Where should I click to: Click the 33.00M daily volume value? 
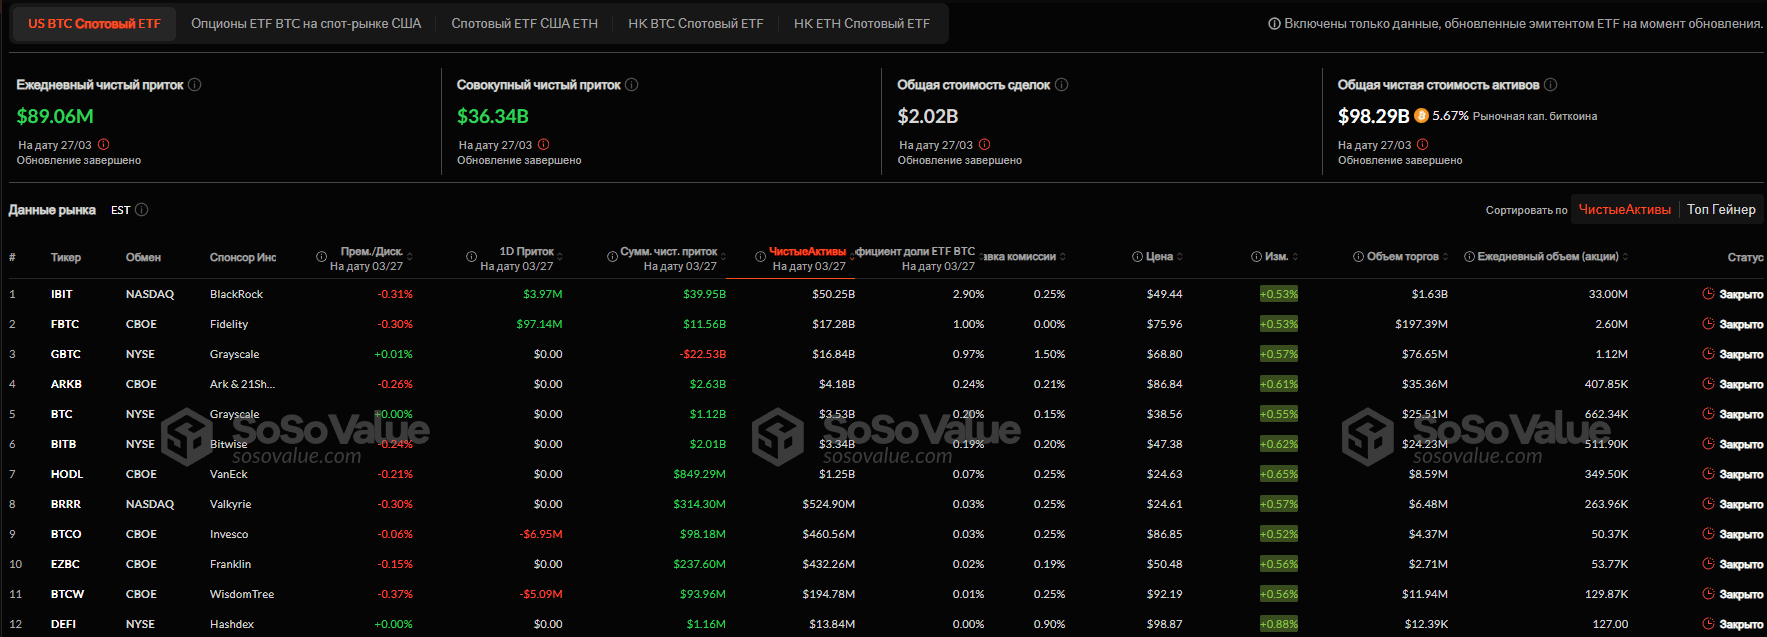pos(1608,294)
